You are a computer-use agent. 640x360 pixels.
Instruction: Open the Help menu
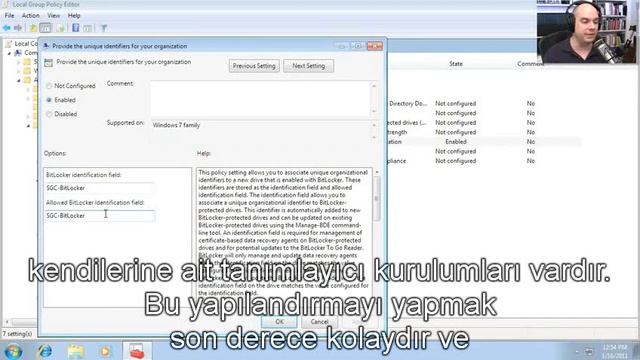pos(74,16)
